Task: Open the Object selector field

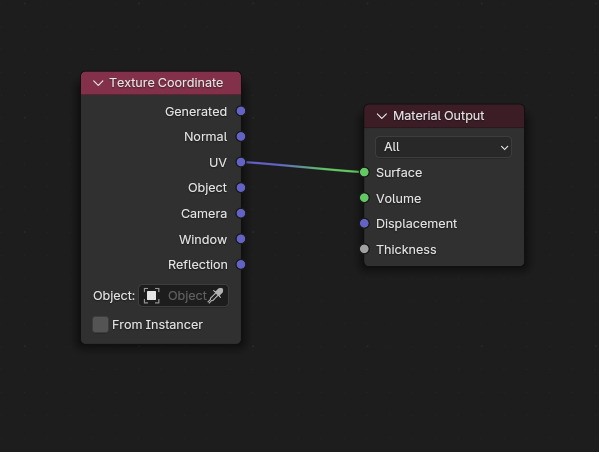Action: (x=183, y=296)
